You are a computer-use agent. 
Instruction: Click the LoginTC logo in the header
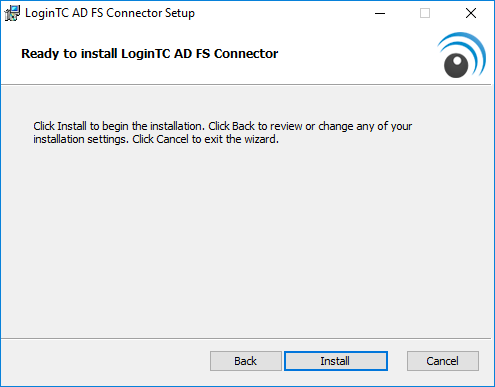pos(462,55)
